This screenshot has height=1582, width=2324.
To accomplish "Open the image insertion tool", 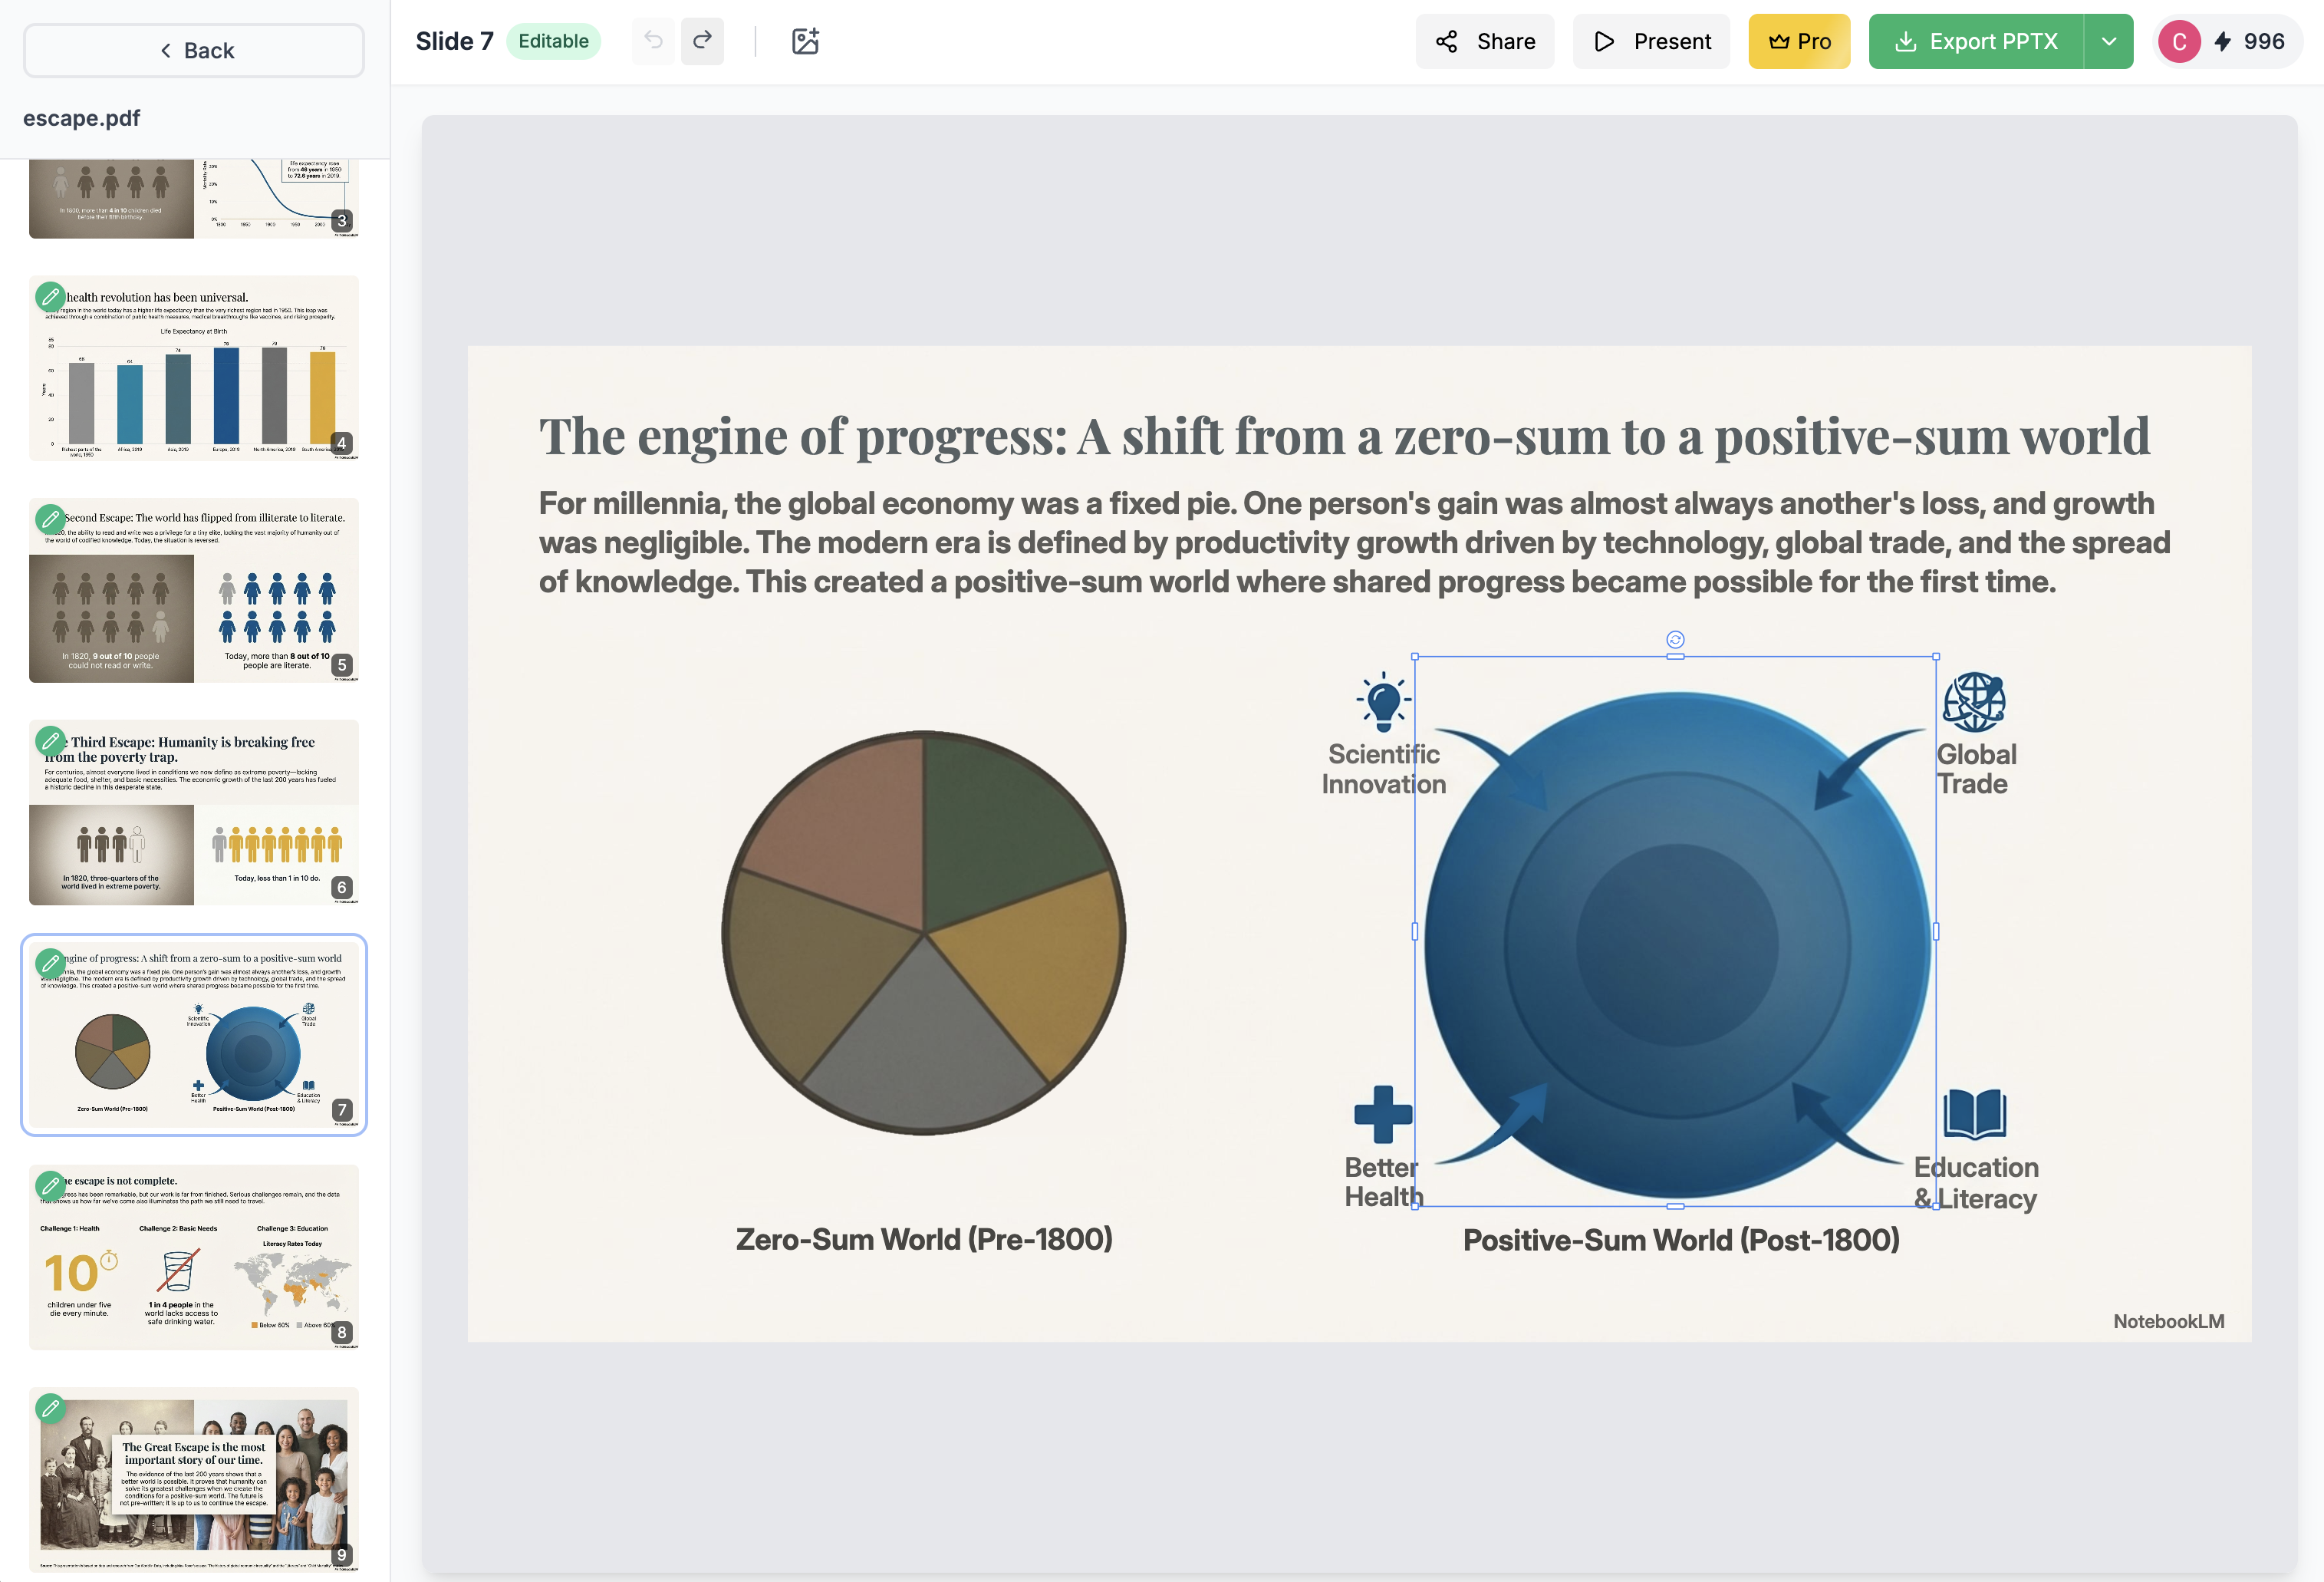I will (x=805, y=41).
